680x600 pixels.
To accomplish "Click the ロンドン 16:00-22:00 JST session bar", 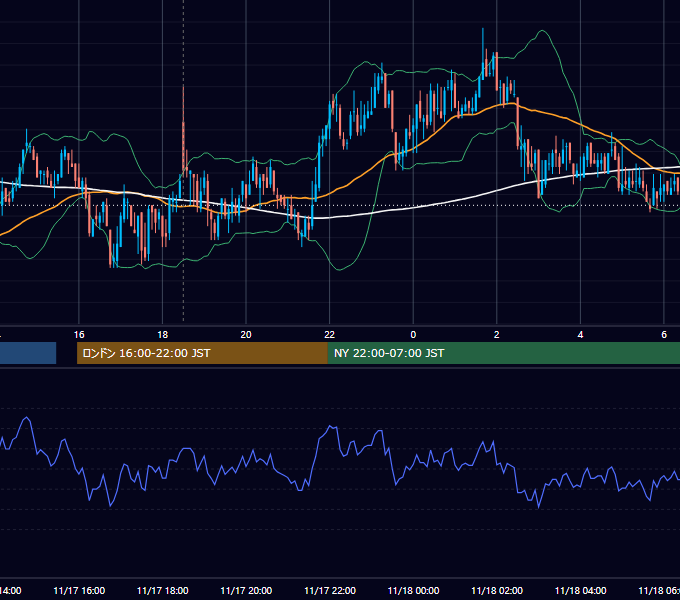I will (x=202, y=353).
